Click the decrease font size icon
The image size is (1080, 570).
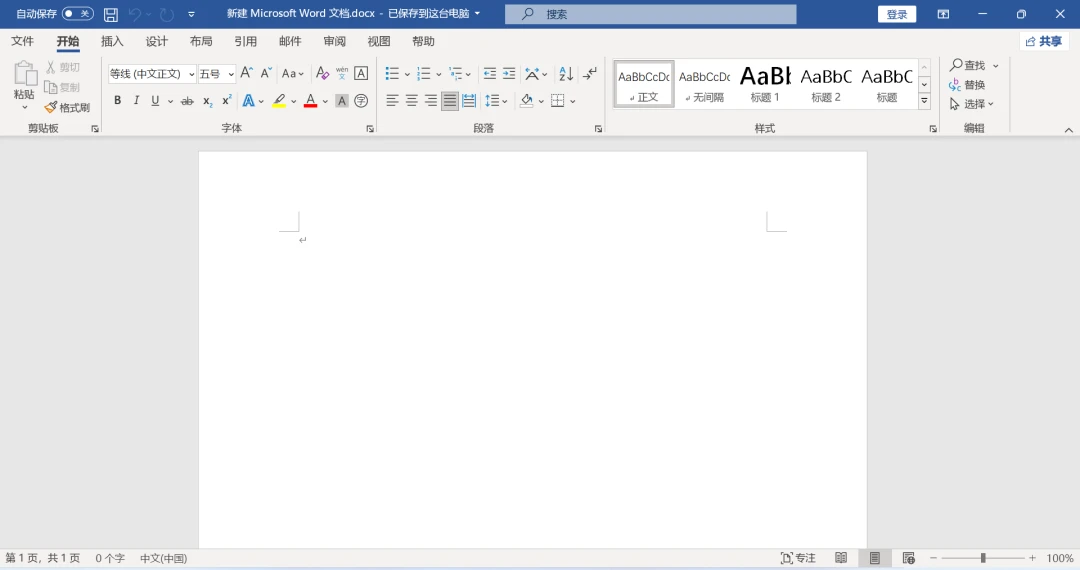click(266, 73)
